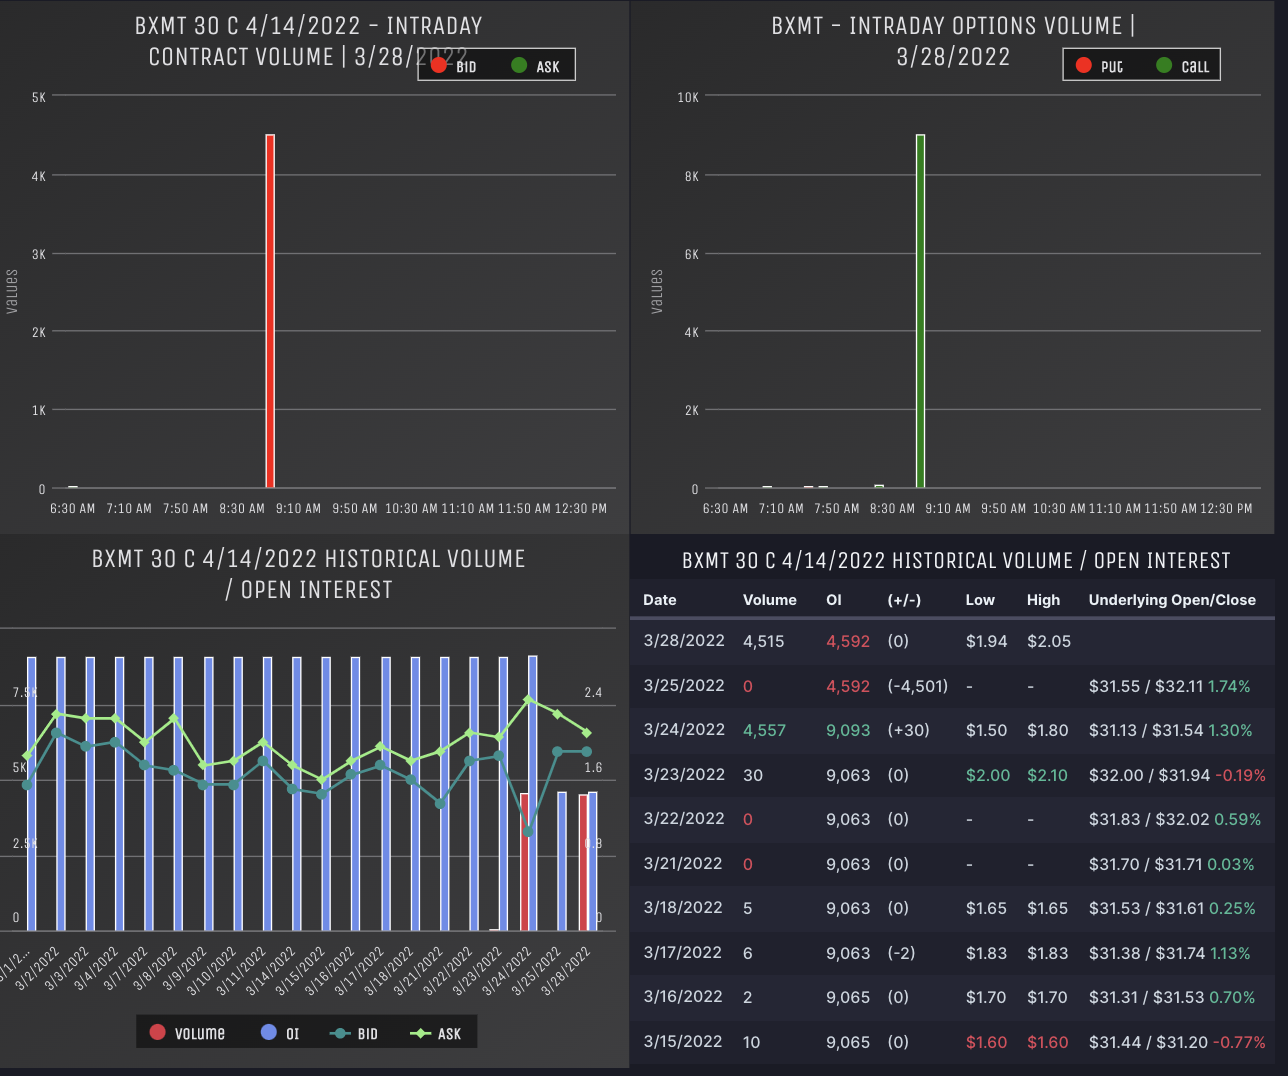Viewport: 1288px width, 1076px height.
Task: Click the red 3/24/2022 volume bar
Action: point(524,861)
